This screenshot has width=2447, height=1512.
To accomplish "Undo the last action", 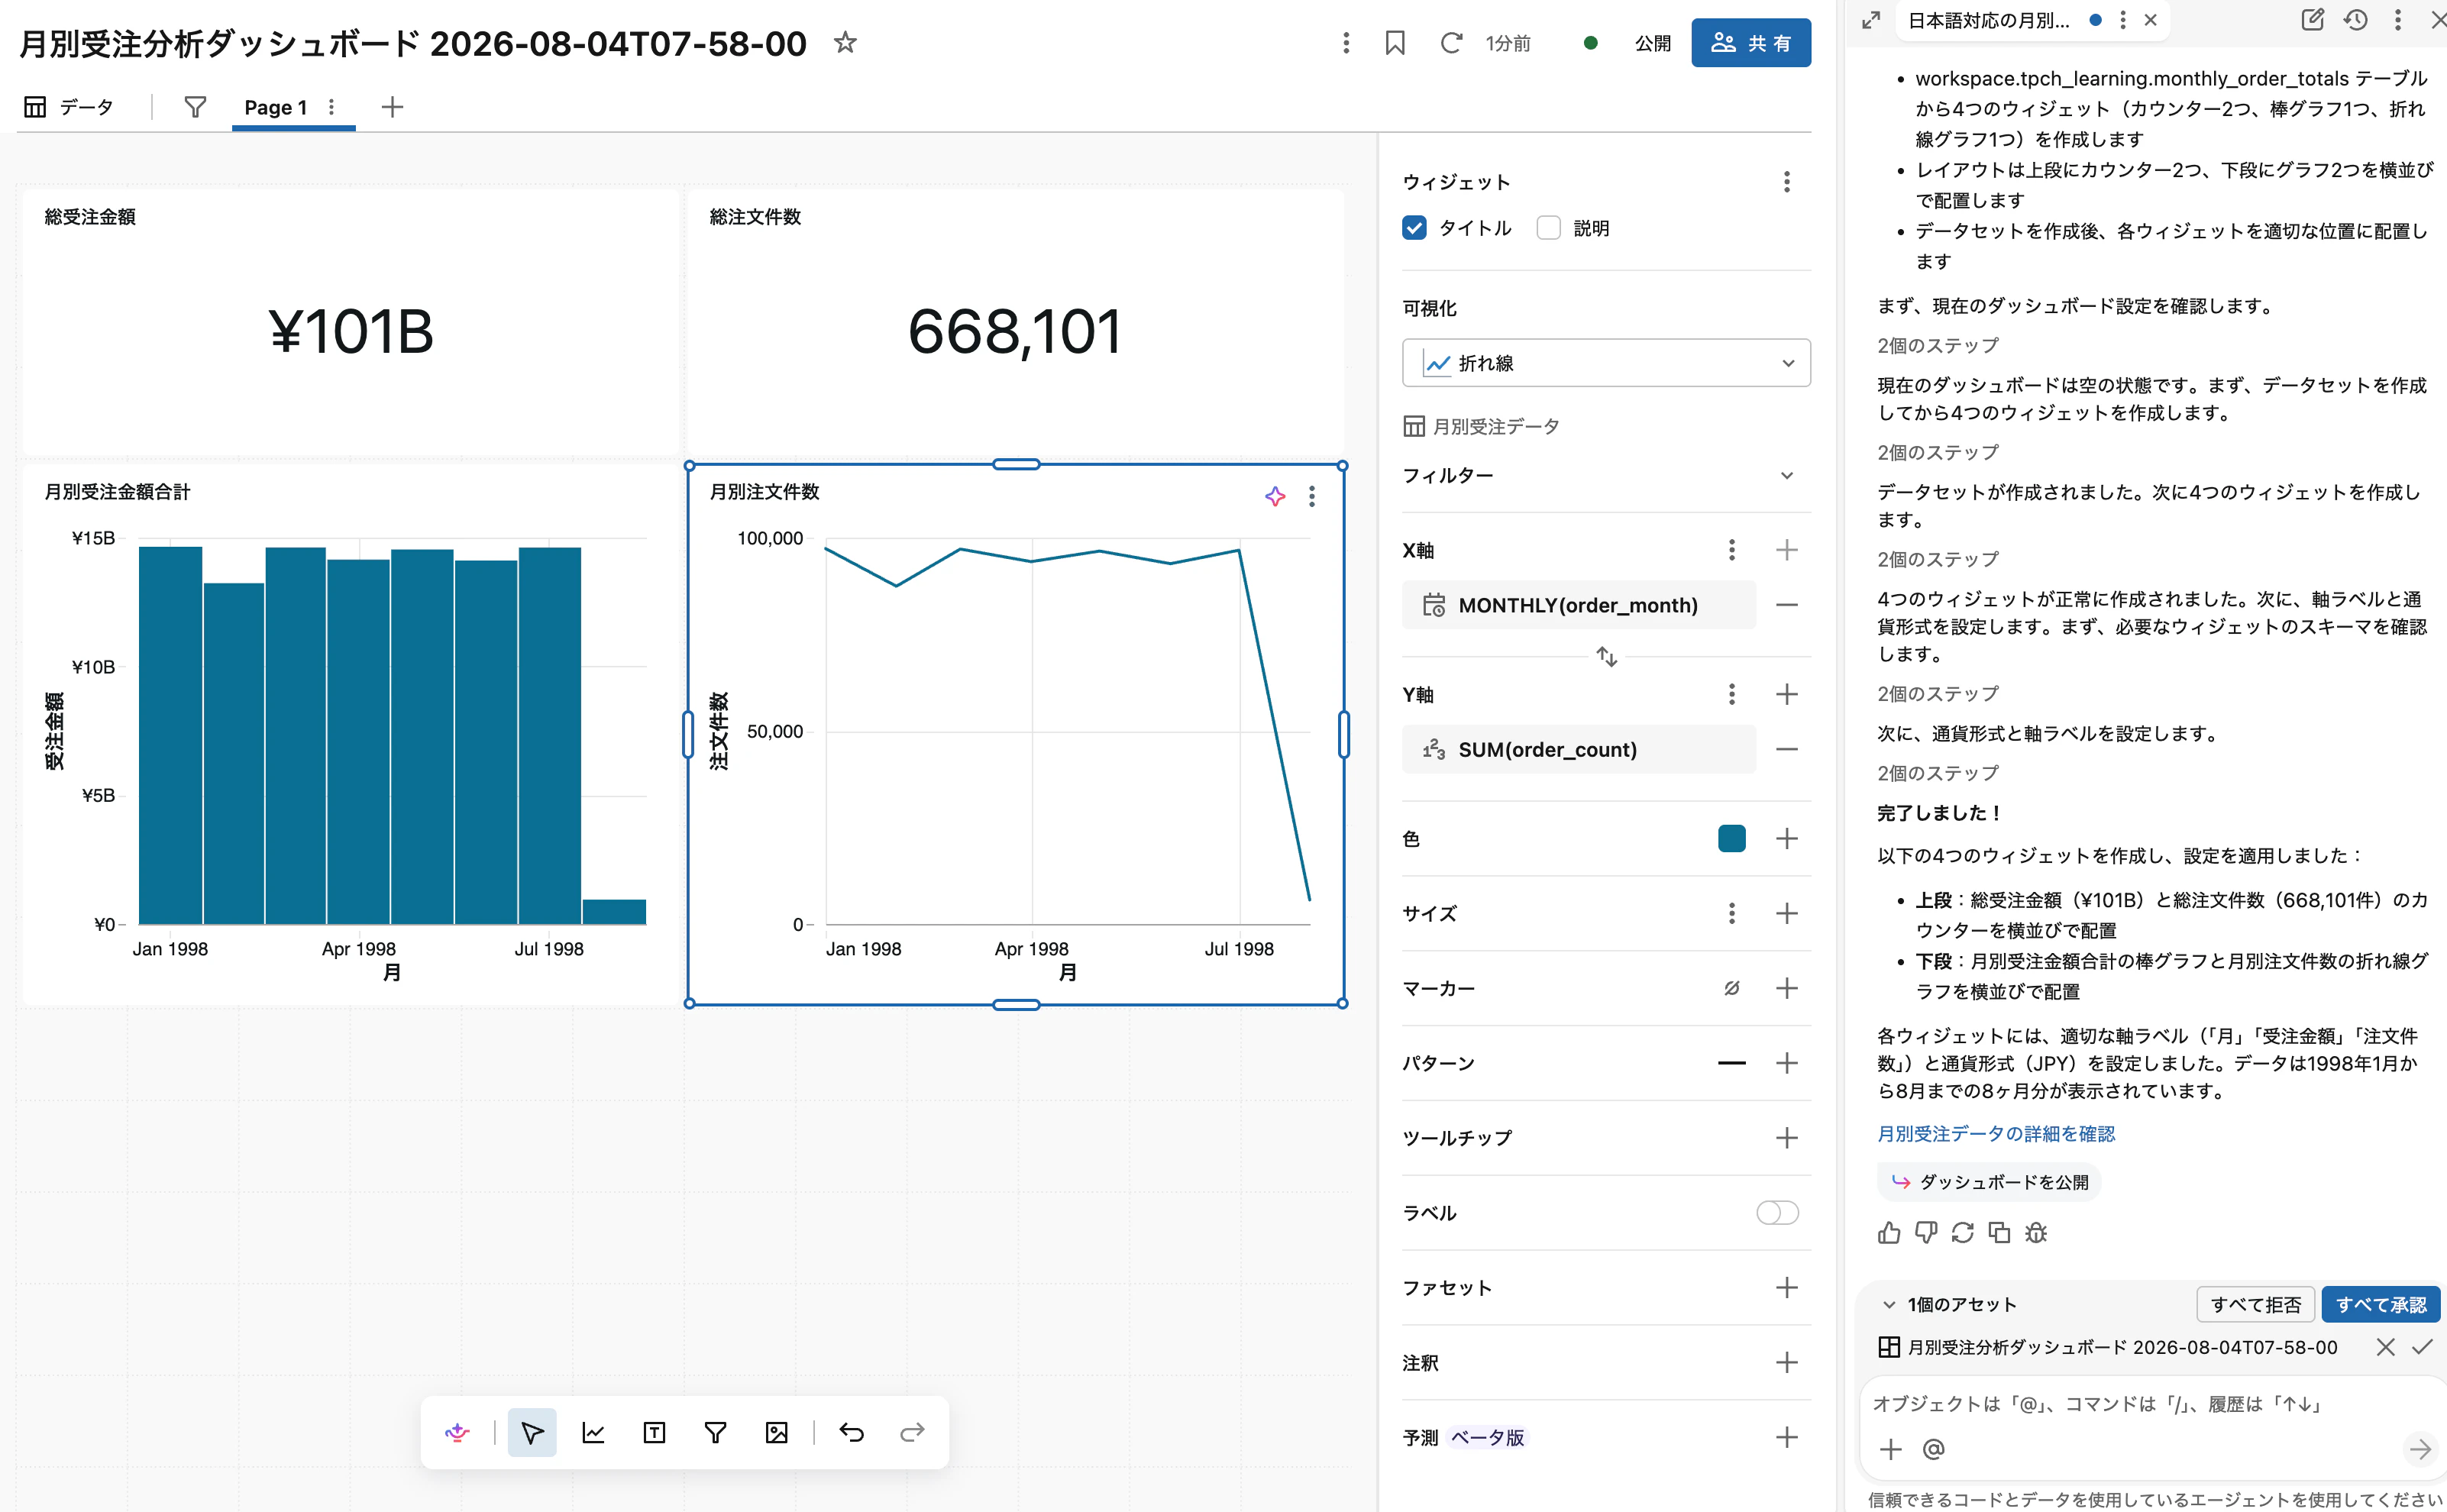I will point(851,1432).
